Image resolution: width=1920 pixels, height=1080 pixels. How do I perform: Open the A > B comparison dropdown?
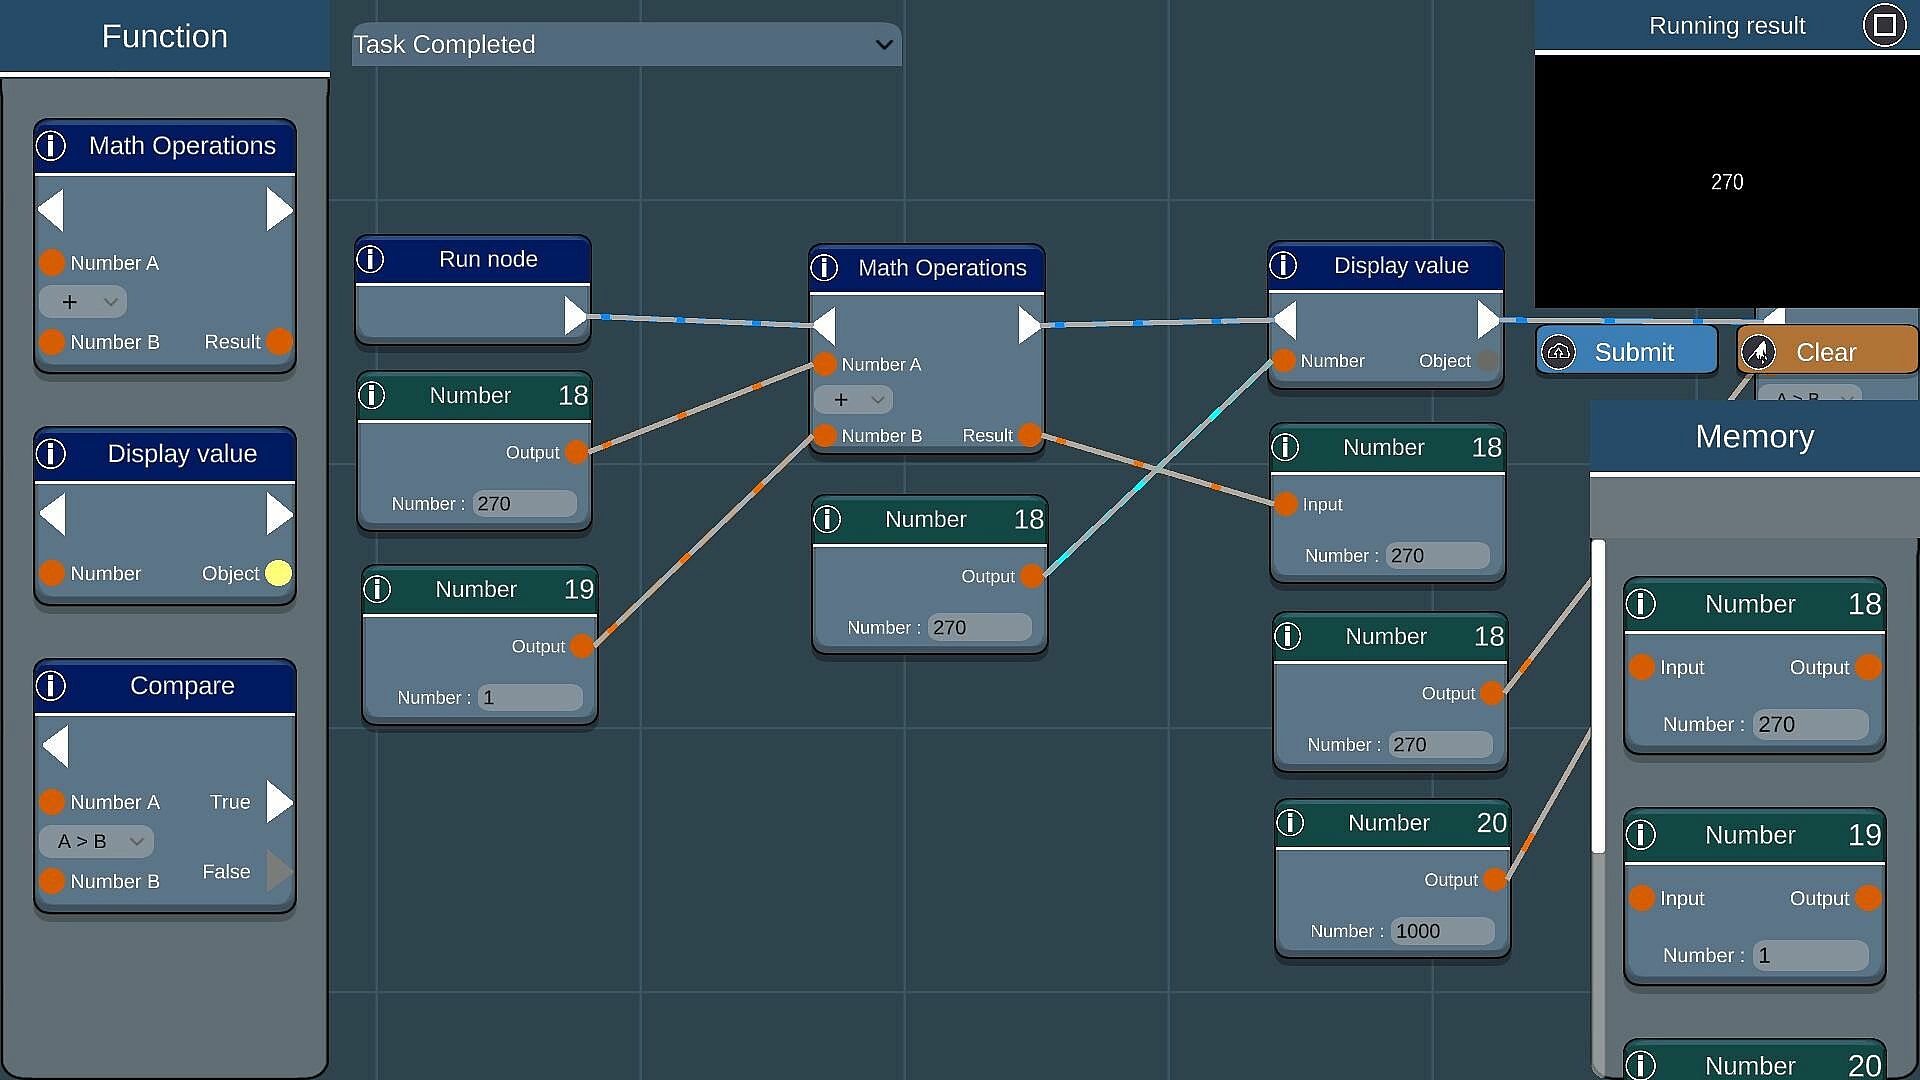click(97, 842)
